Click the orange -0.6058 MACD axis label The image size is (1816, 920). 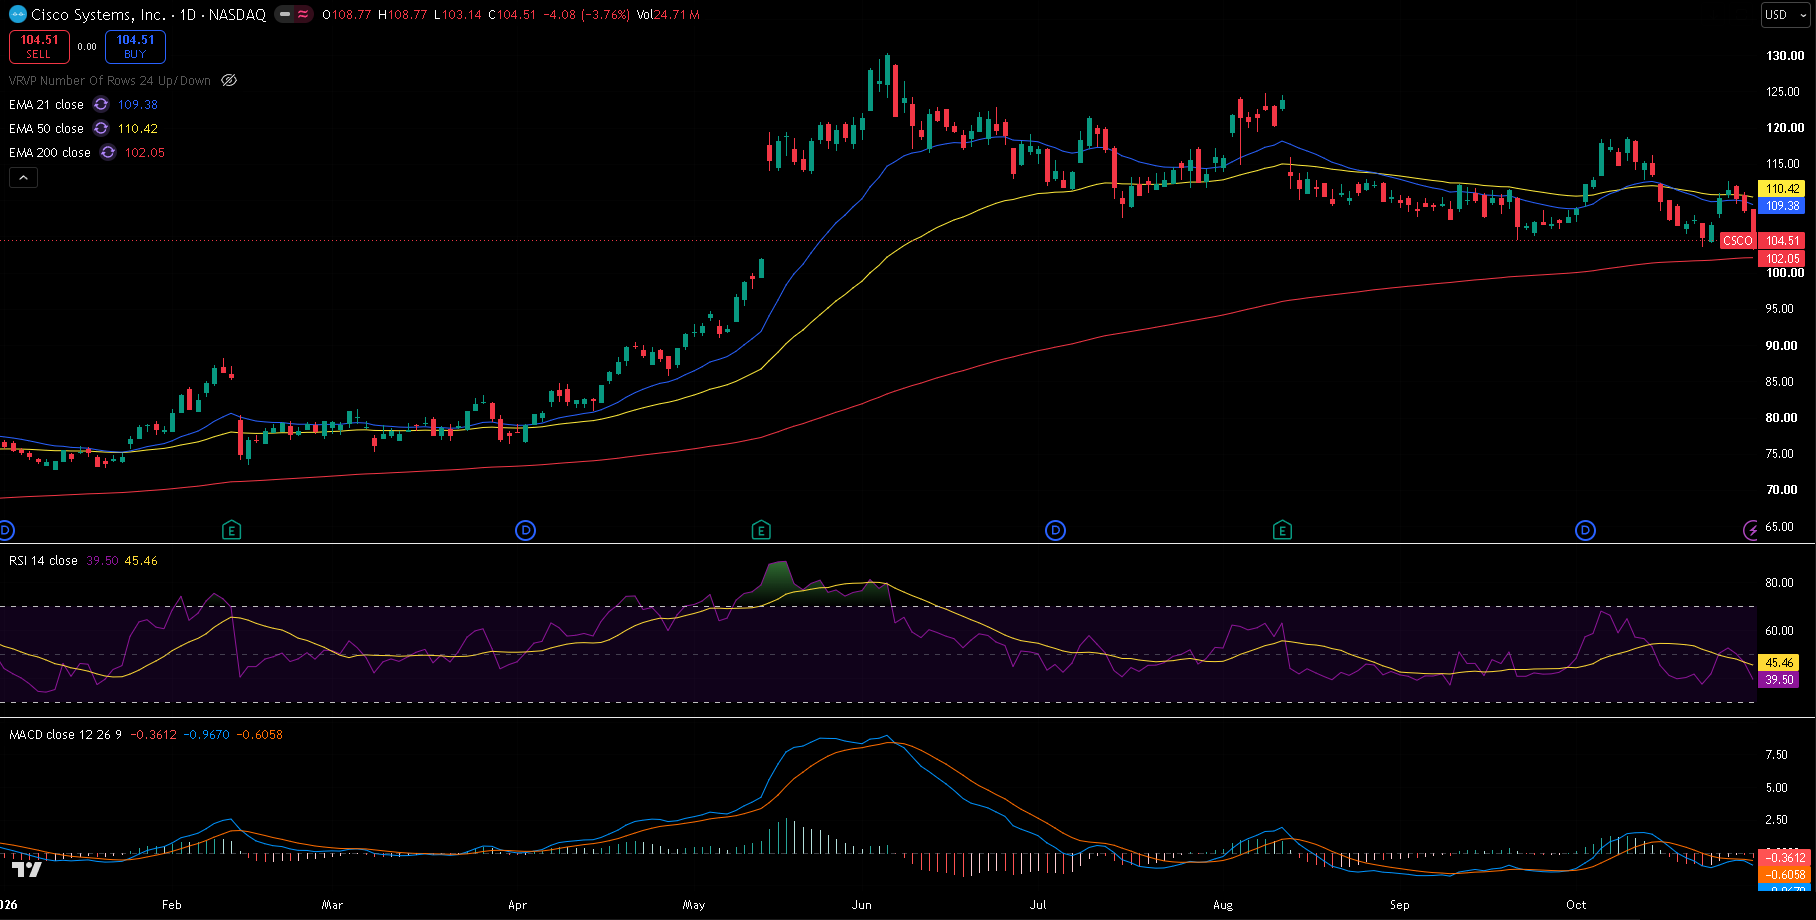[x=1785, y=874]
